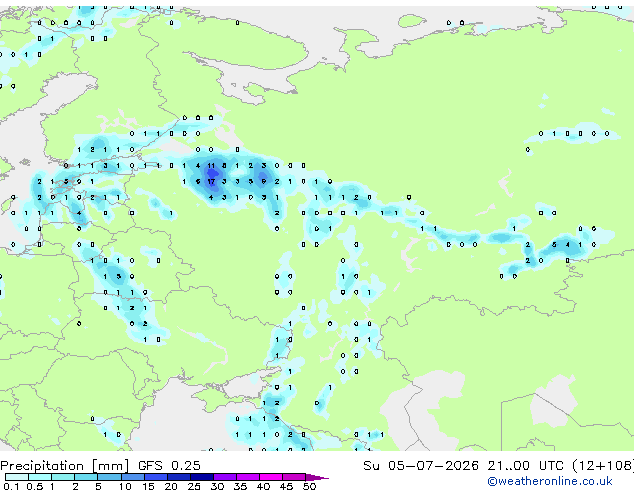Click the "GFS 0.25" model label
This screenshot has height=490, width=634.
(169, 466)
